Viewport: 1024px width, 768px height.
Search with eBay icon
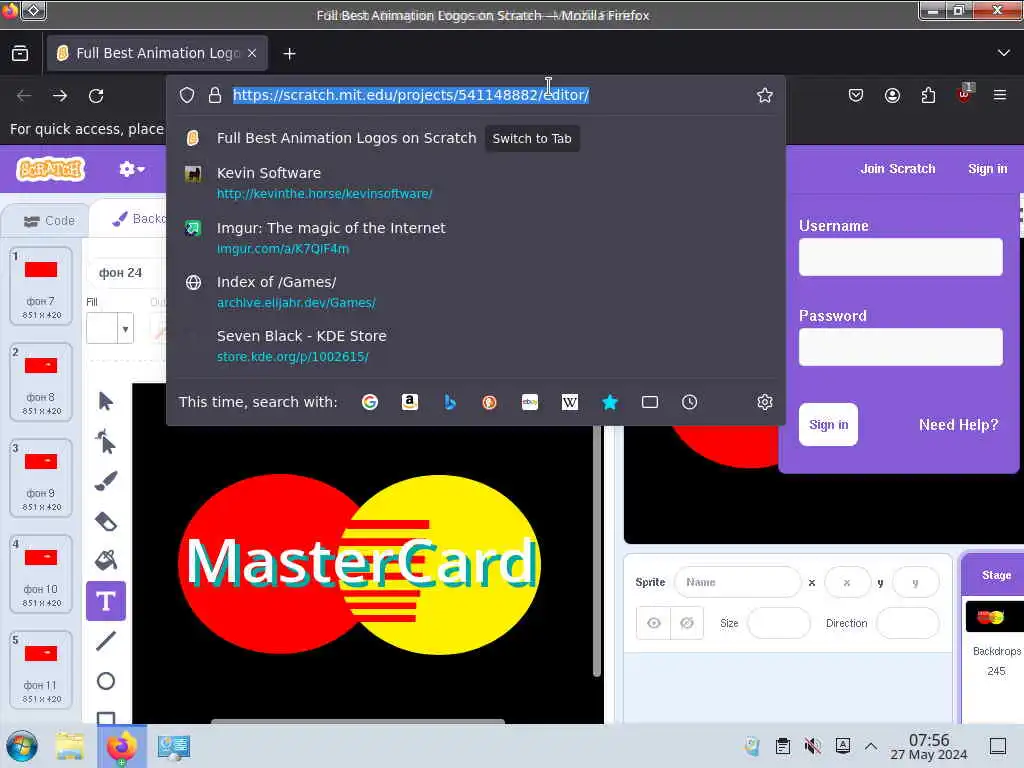[530, 402]
